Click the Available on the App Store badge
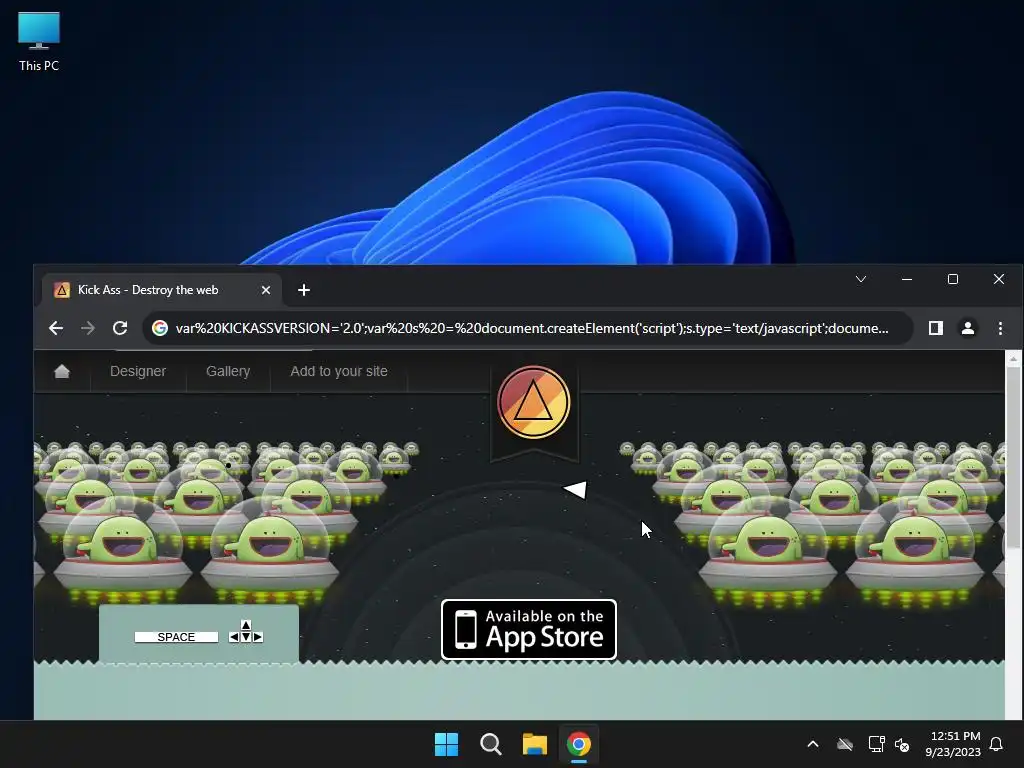Viewport: 1024px width, 768px height. point(529,630)
